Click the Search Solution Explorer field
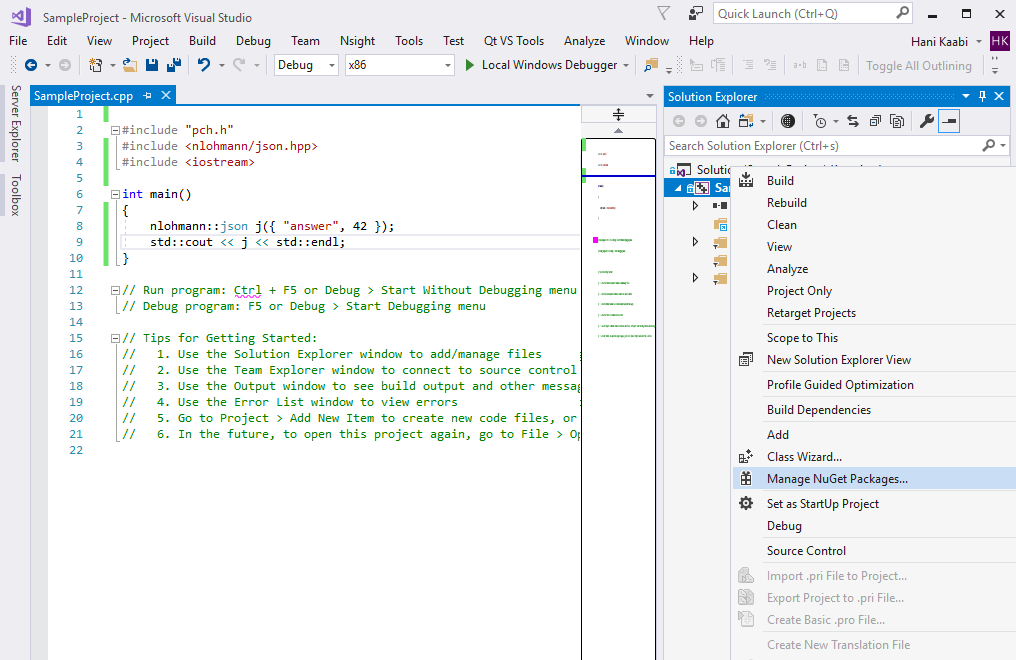 click(x=837, y=146)
